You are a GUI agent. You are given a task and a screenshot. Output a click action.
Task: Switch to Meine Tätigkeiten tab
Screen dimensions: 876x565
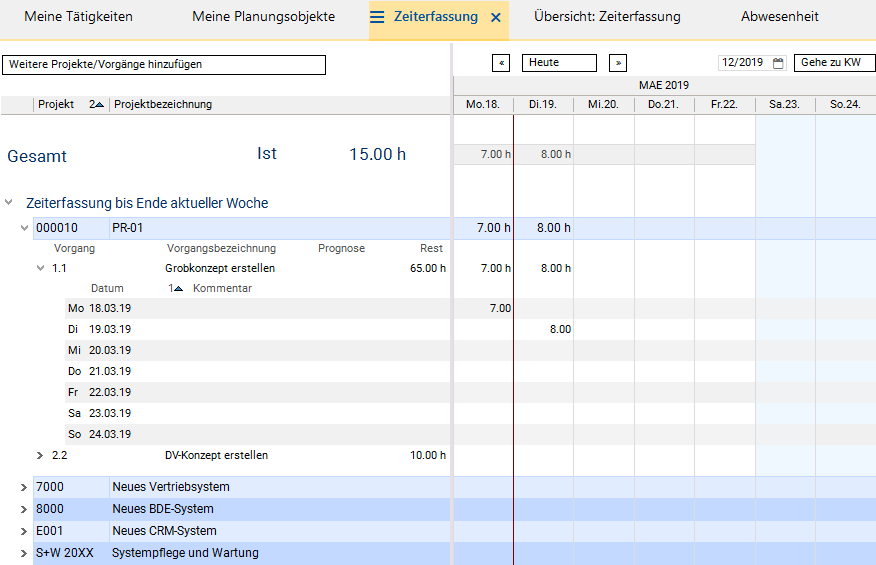tap(78, 17)
